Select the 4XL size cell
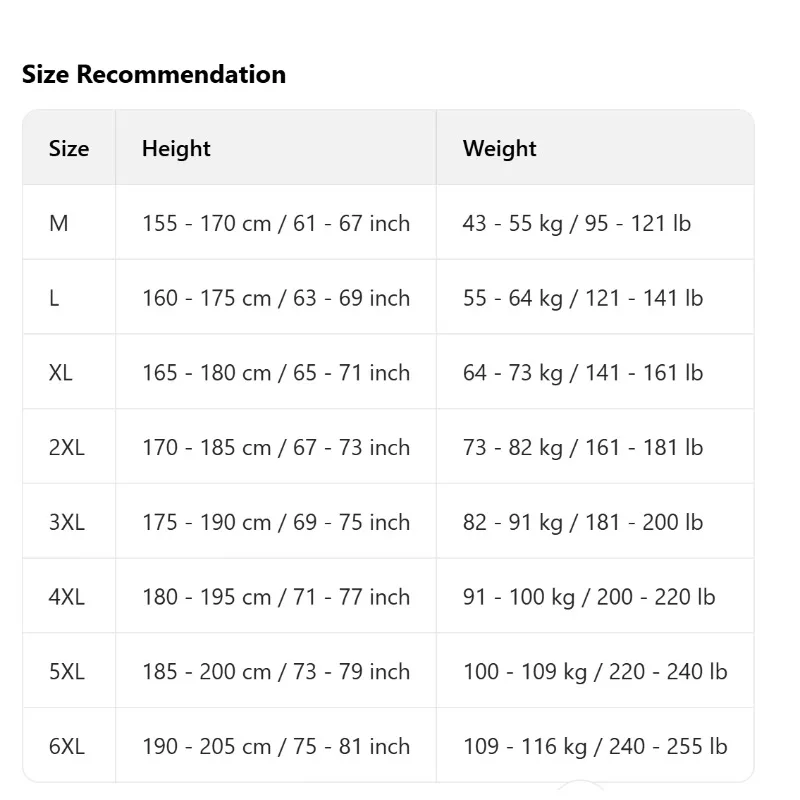 pyautogui.click(x=67, y=597)
